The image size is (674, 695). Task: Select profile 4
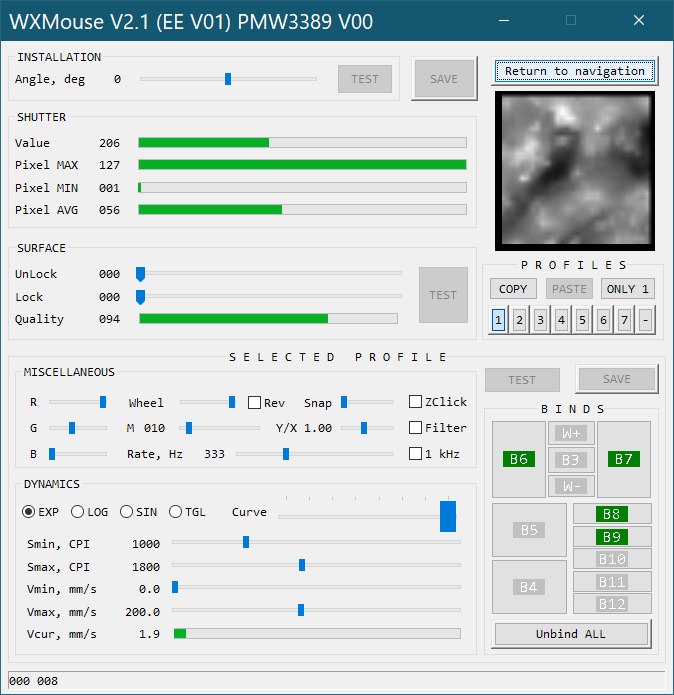[x=561, y=320]
